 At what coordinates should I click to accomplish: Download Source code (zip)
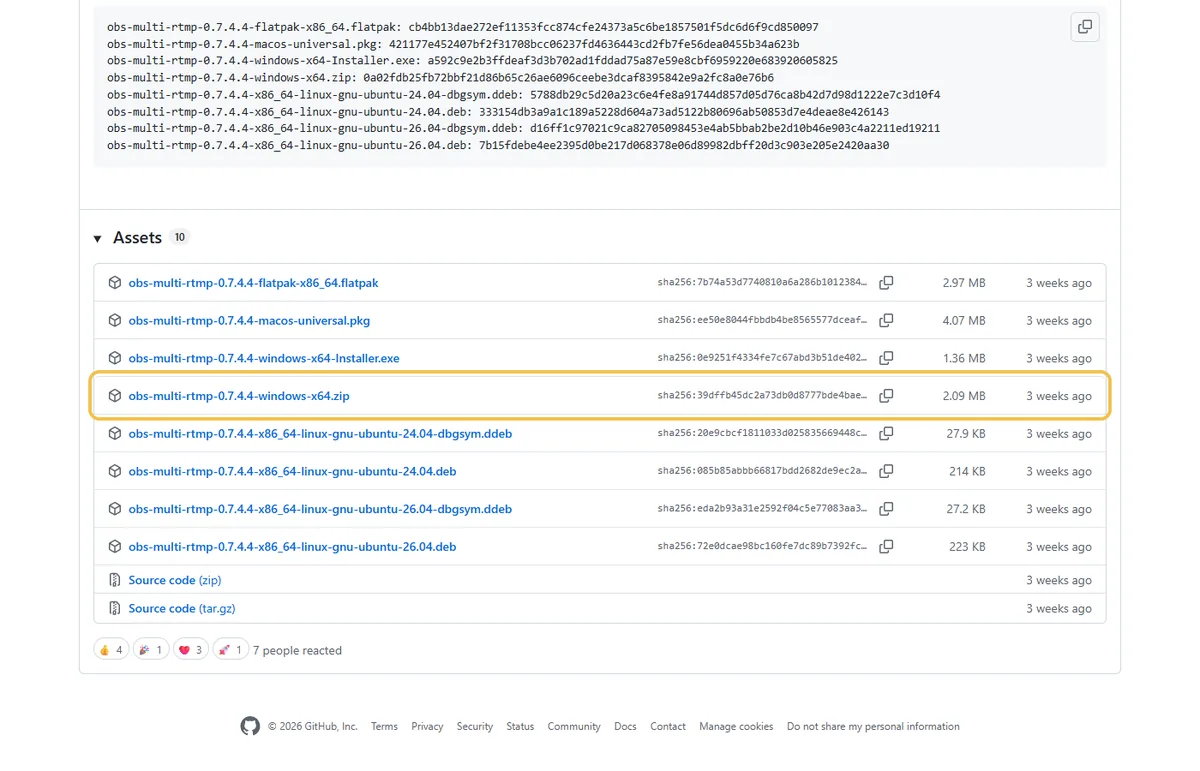tap(175, 580)
